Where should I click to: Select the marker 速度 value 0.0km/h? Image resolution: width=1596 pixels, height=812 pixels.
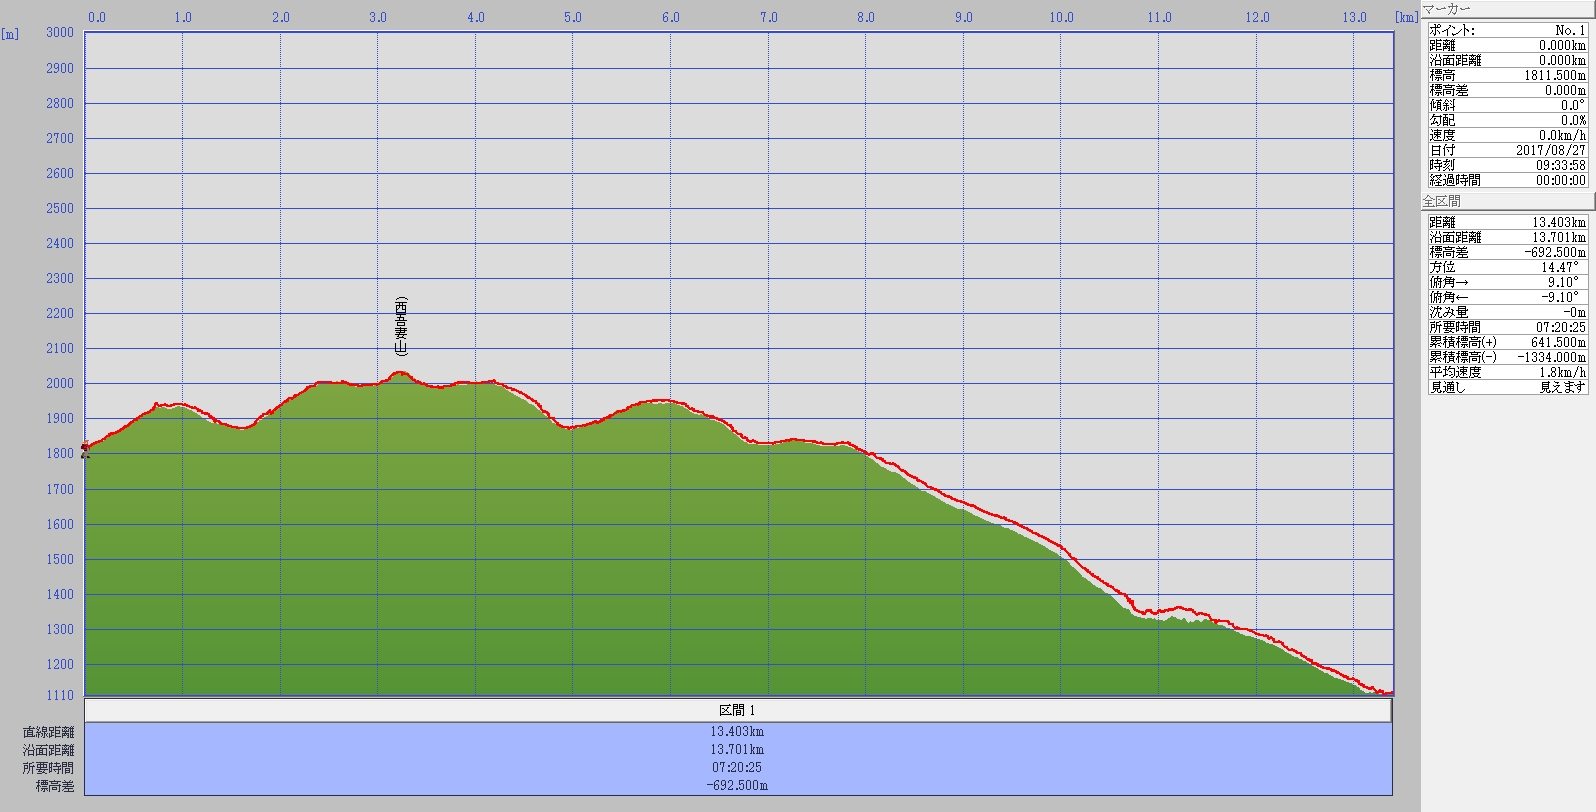click(1562, 135)
